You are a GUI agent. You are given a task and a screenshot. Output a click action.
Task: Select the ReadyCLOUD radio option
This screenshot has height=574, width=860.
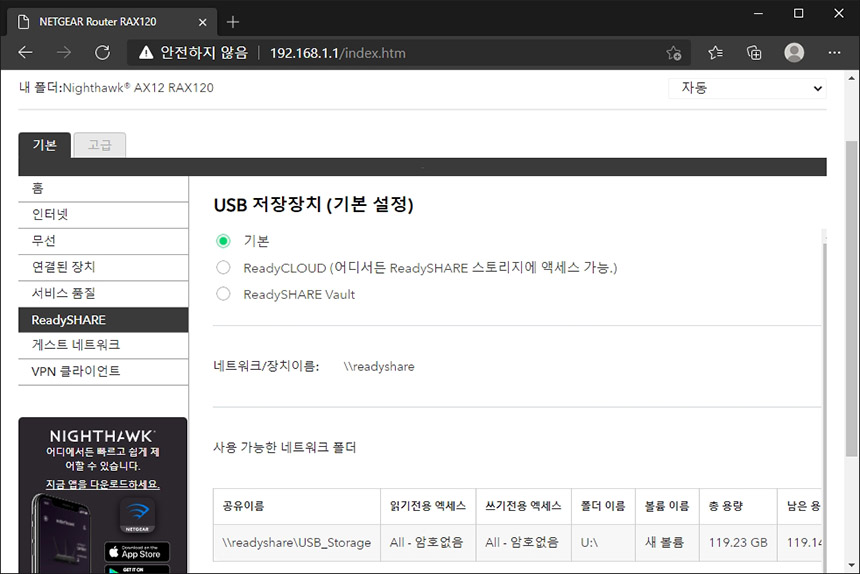pyautogui.click(x=223, y=268)
